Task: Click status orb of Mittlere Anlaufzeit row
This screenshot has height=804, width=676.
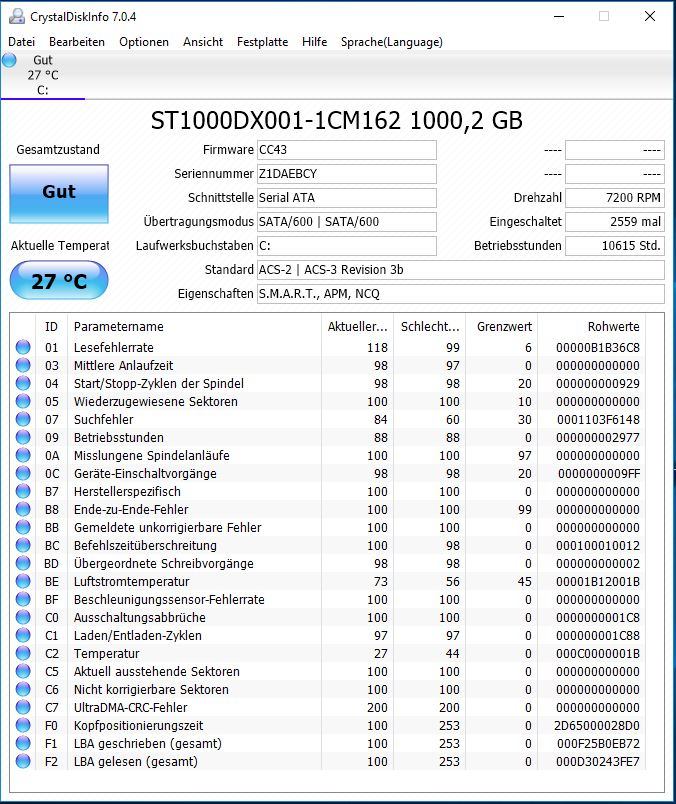Action: pos(23,365)
